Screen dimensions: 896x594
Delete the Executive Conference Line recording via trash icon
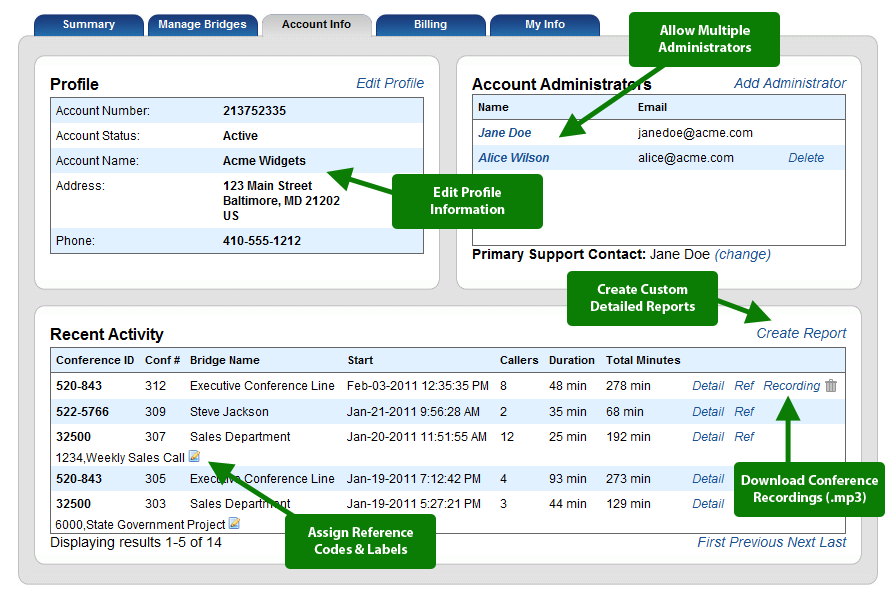(831, 385)
